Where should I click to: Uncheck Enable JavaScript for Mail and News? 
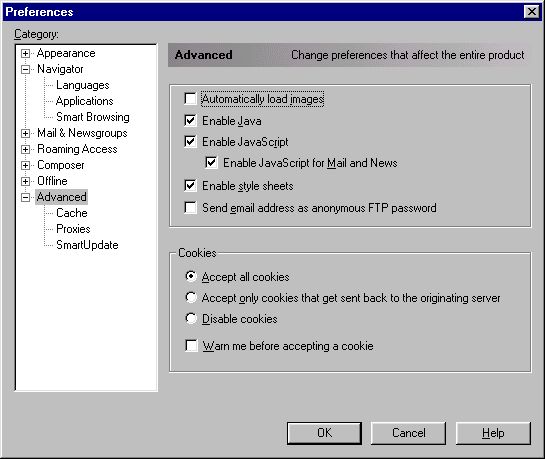pos(211,163)
